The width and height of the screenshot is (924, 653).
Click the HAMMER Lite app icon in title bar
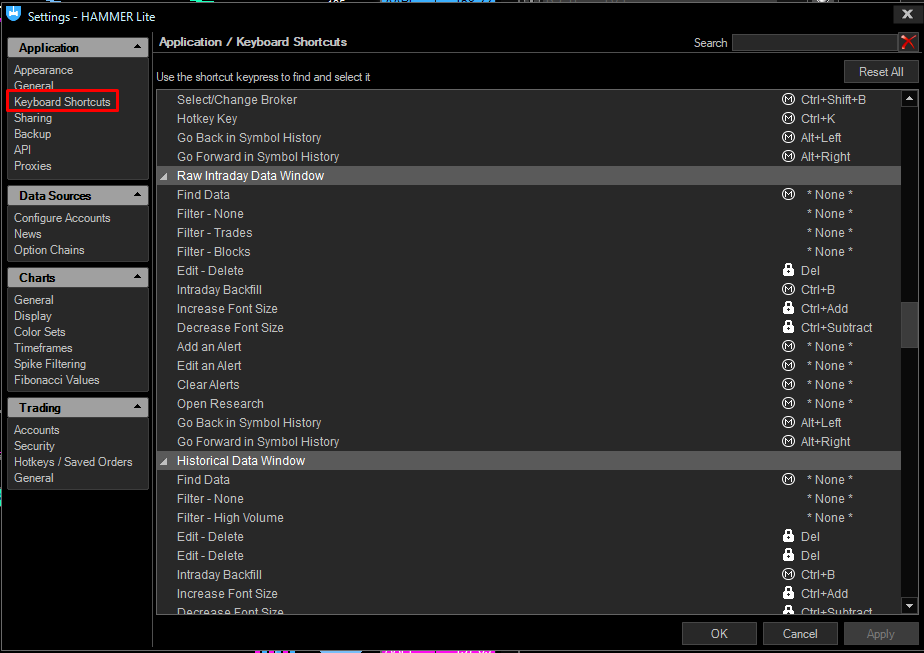pyautogui.click(x=14, y=14)
